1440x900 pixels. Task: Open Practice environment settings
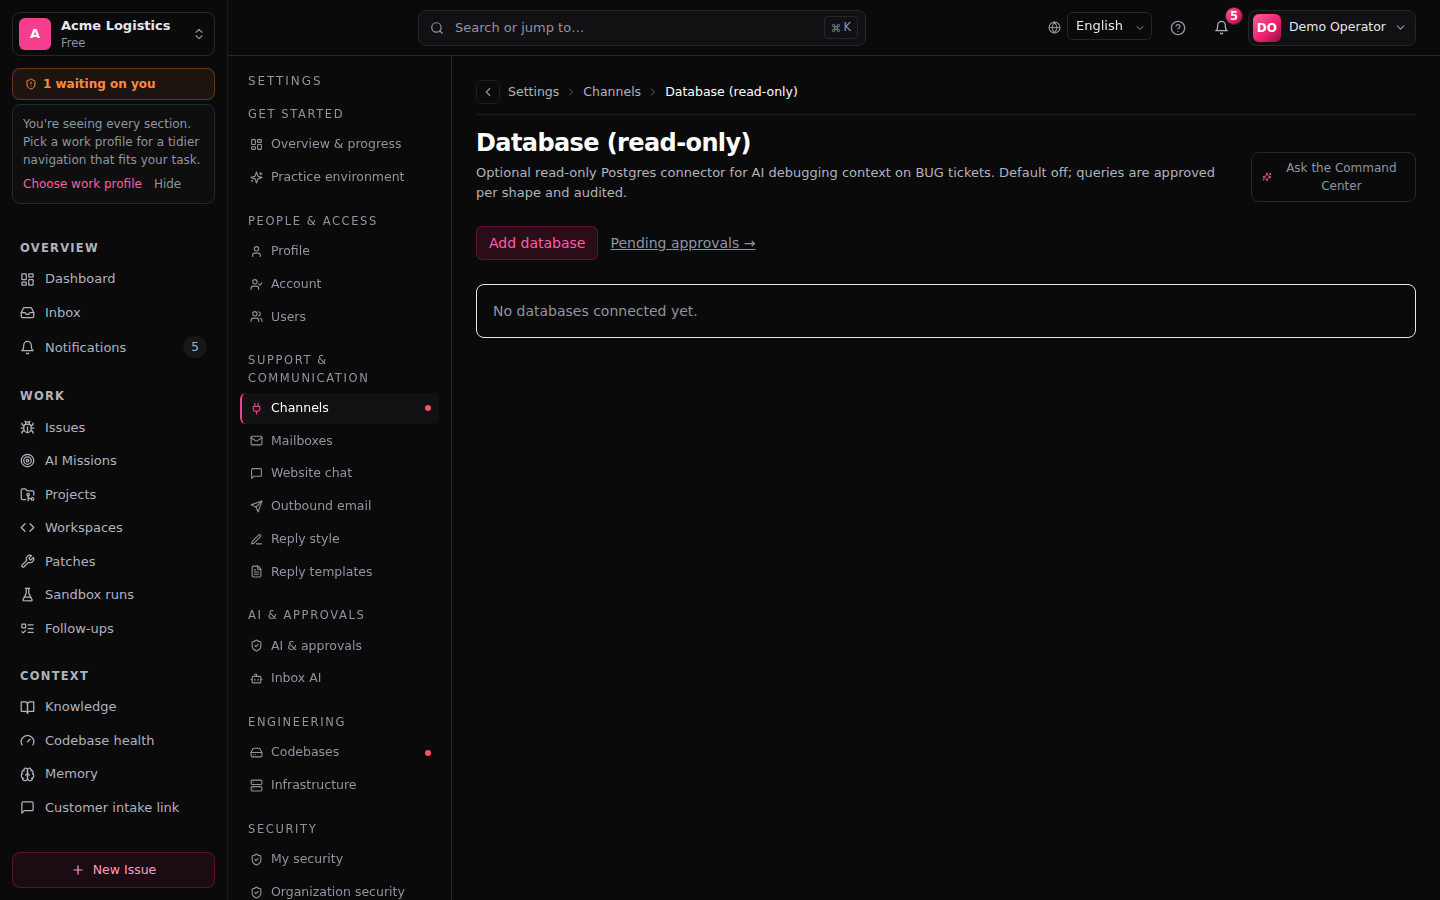coord(339,177)
